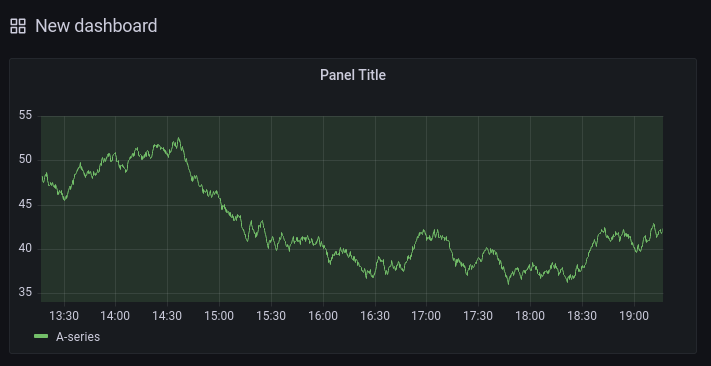Screen dimensions: 711x366
Task: Click the 40 value axis label
Action: click(26, 249)
